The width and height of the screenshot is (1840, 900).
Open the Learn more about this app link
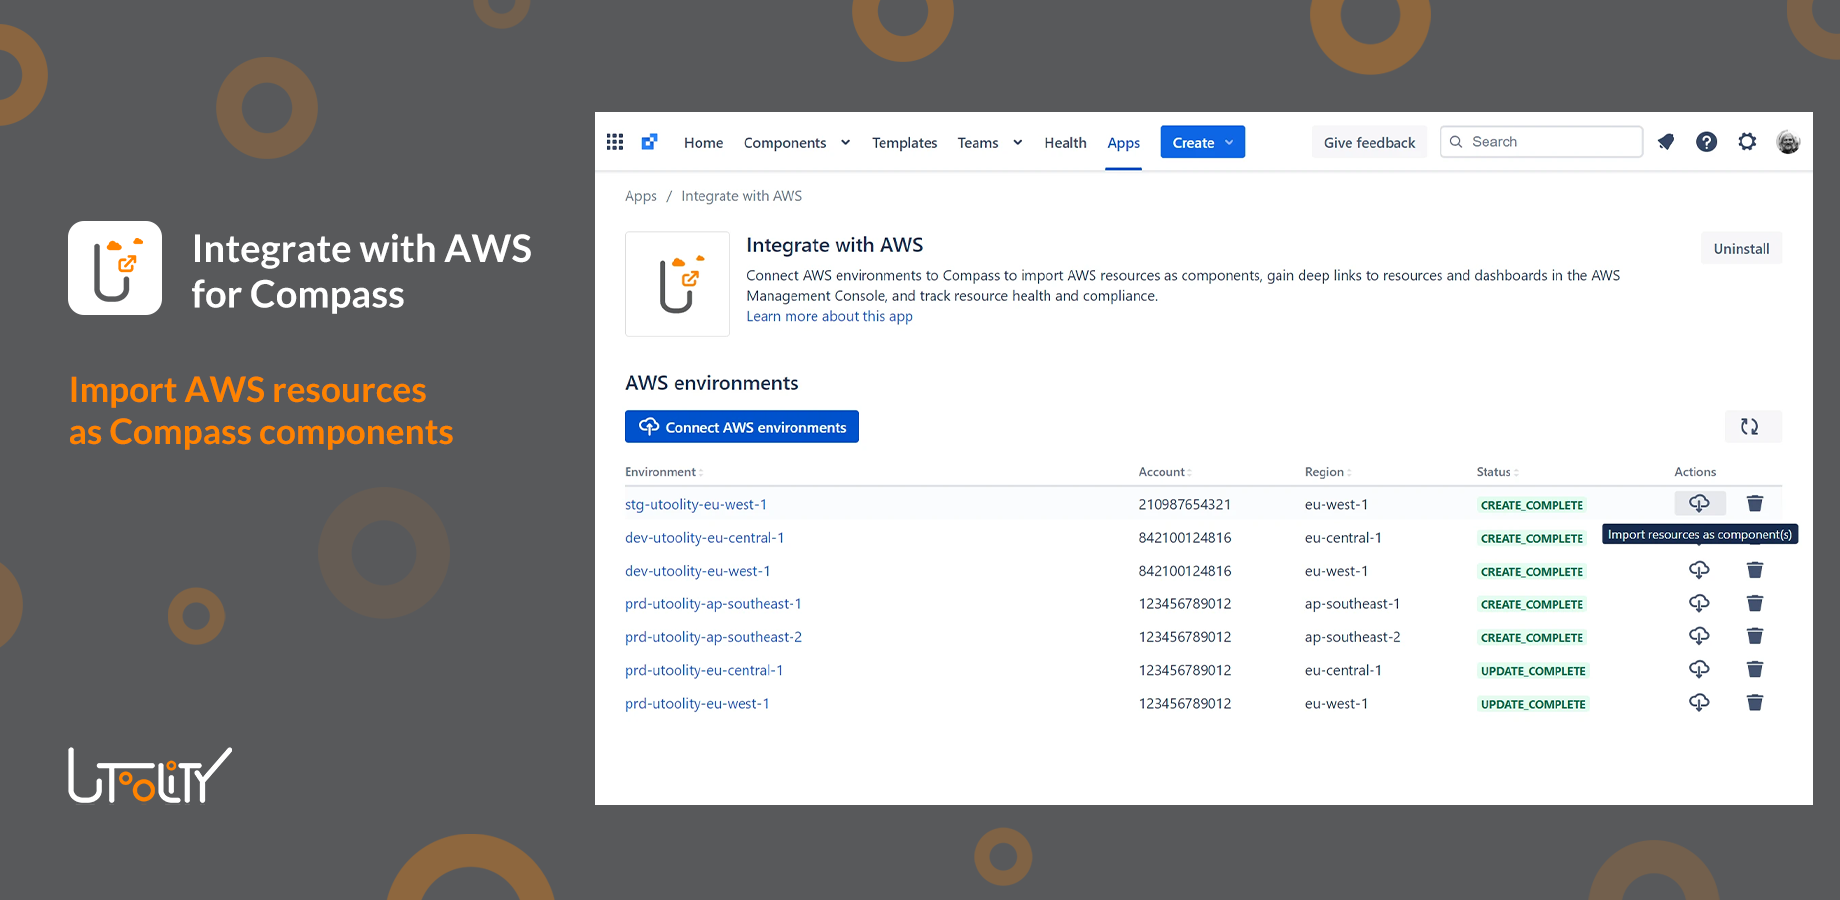[x=829, y=316]
